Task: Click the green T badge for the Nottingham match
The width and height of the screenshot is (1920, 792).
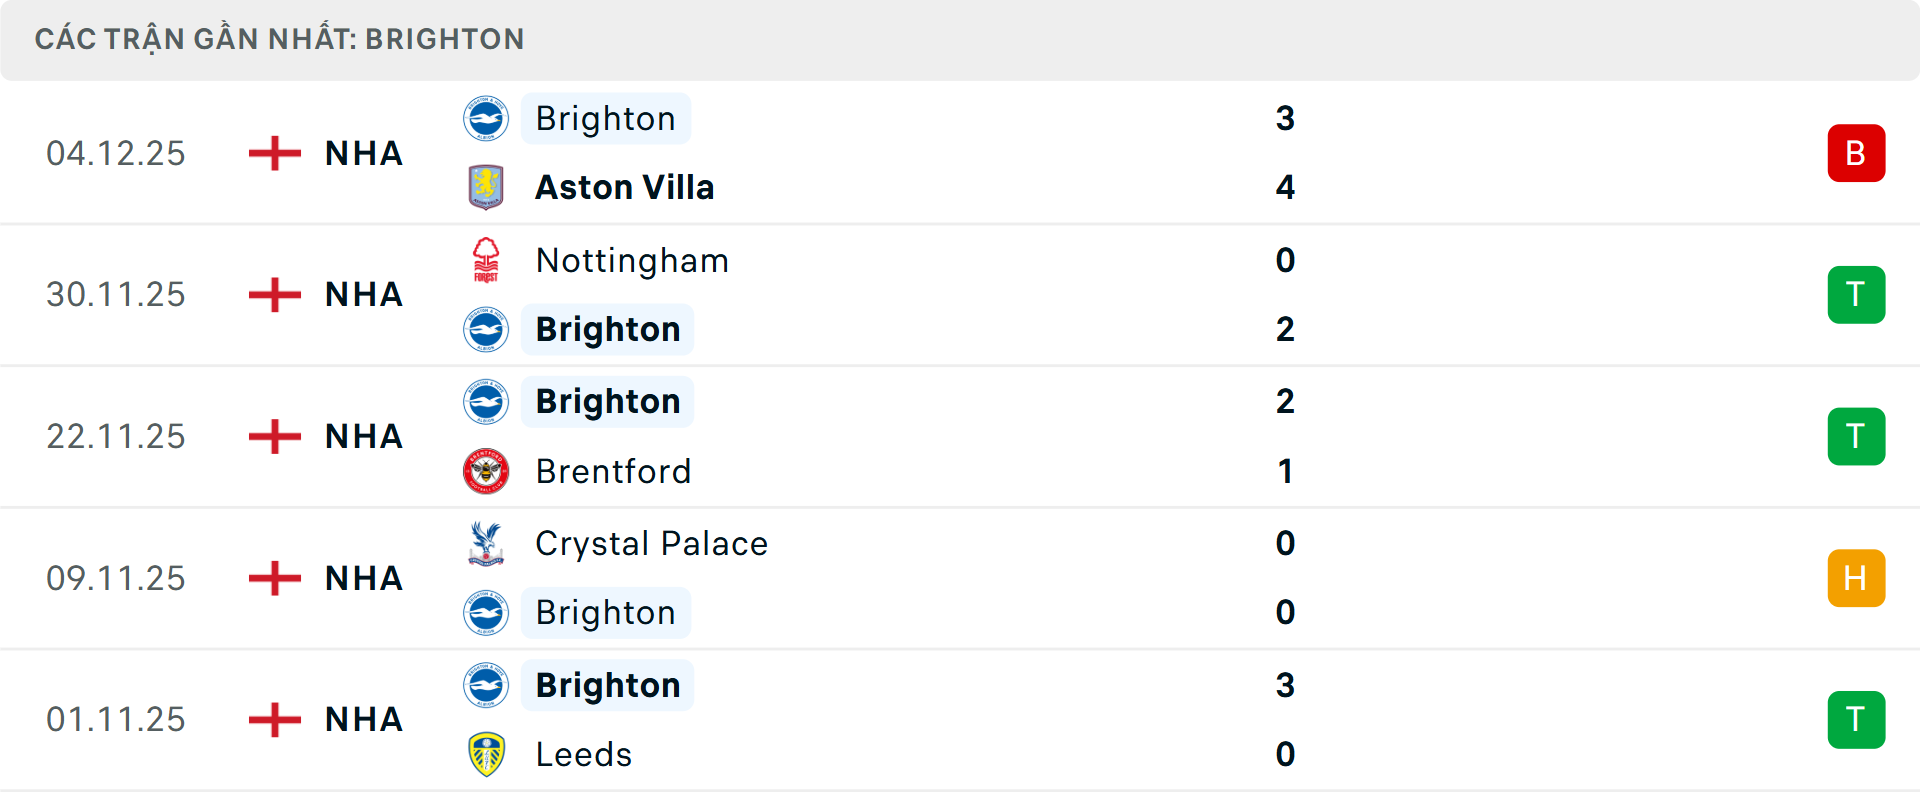Action: 1856,294
